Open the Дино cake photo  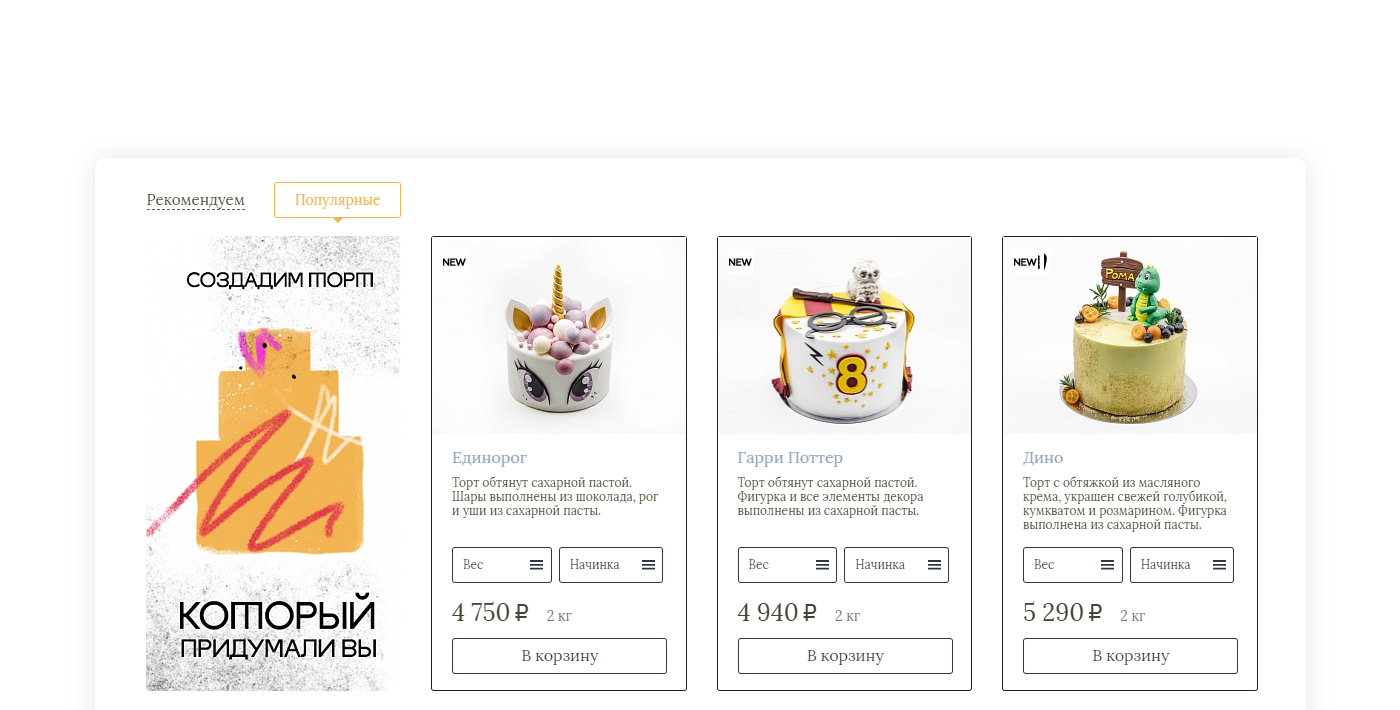point(1130,335)
